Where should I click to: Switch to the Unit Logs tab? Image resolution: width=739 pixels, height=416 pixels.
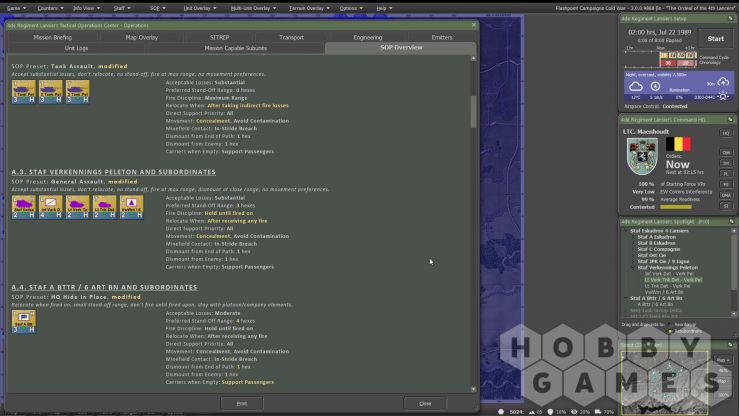click(76, 48)
